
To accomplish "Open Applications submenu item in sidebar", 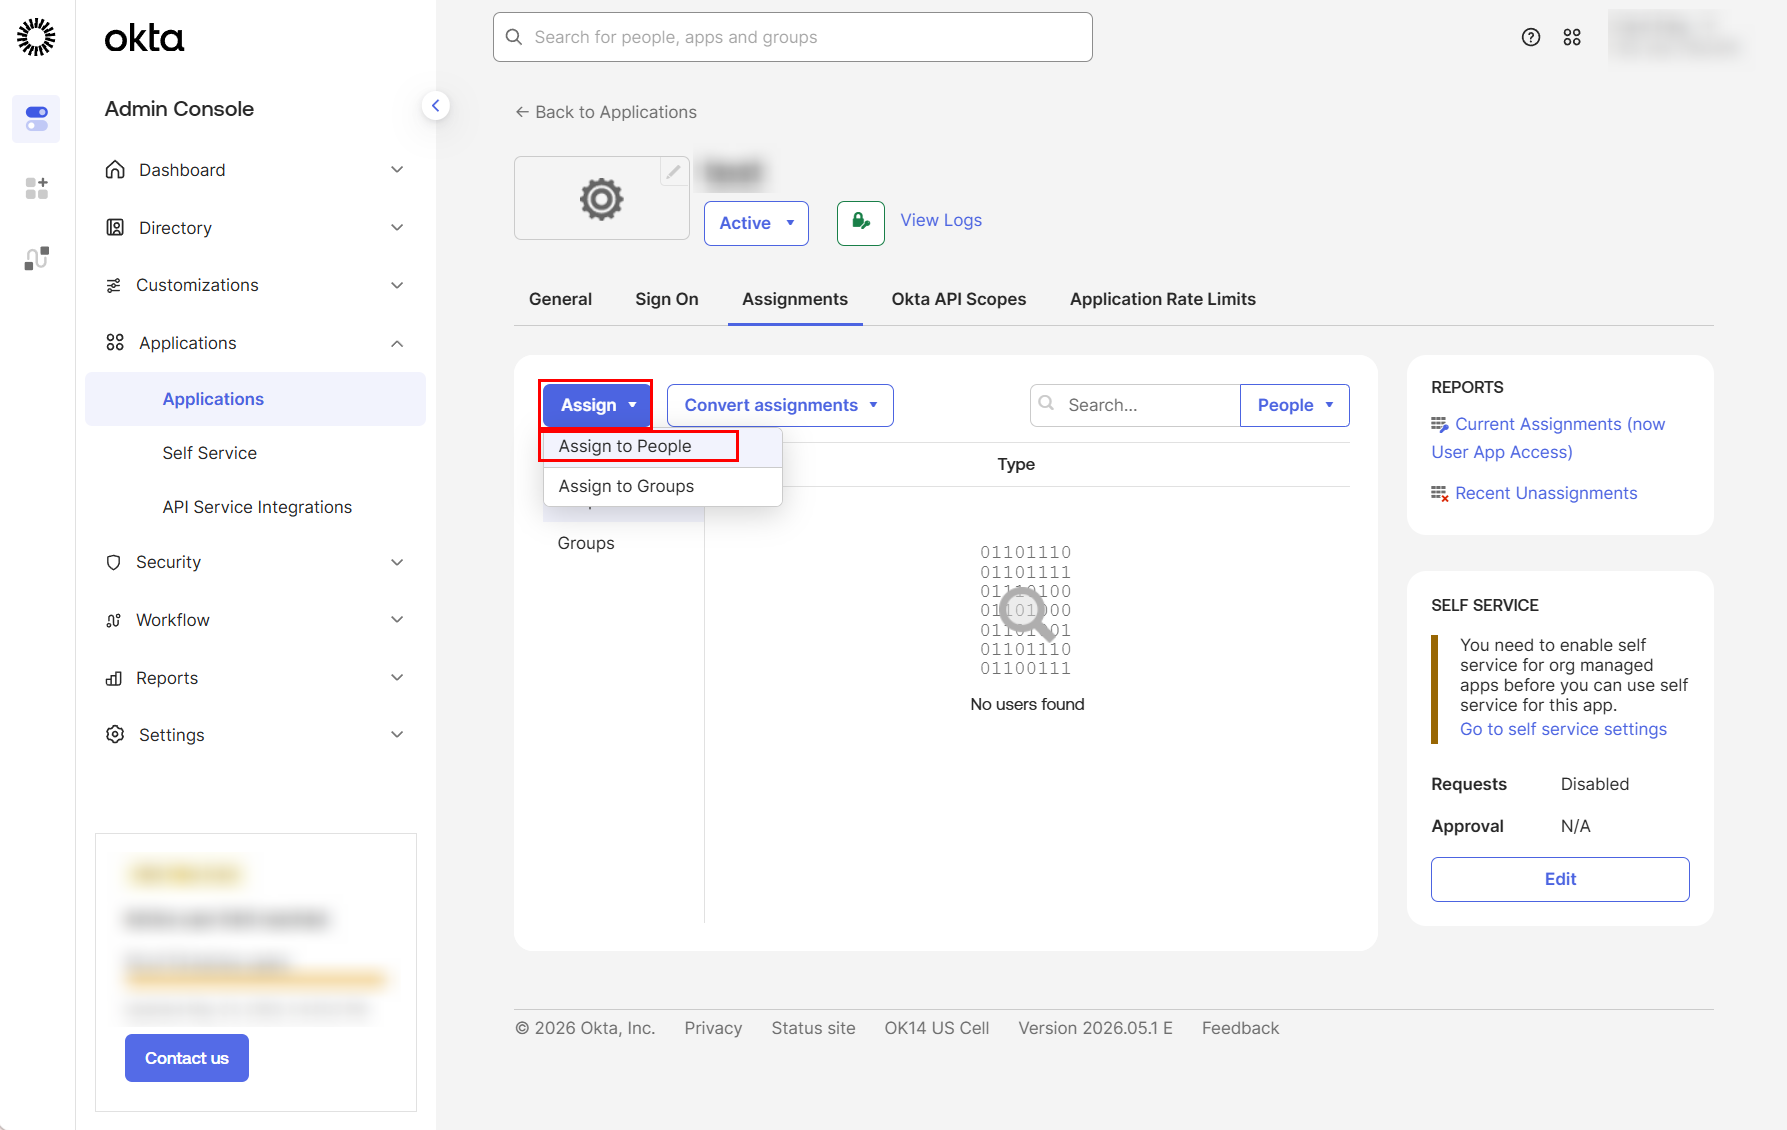I will click(x=255, y=399).
